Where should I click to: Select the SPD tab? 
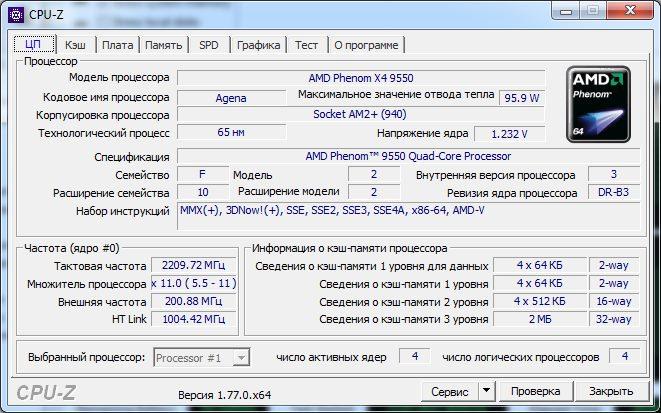tap(209, 45)
